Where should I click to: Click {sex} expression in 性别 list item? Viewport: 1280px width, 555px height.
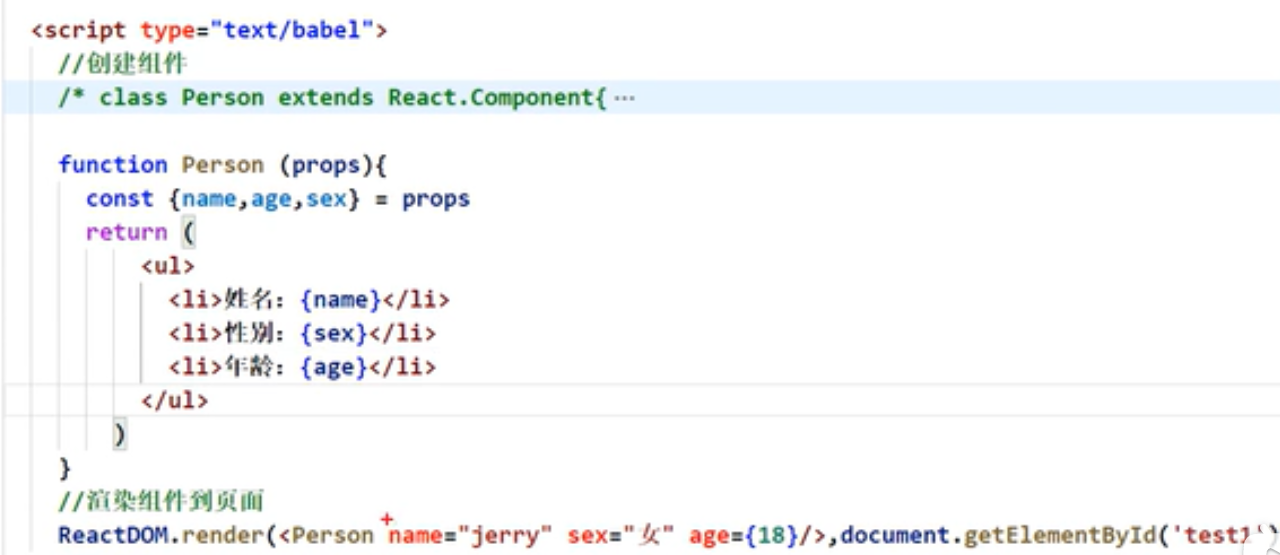pyautogui.click(x=334, y=334)
